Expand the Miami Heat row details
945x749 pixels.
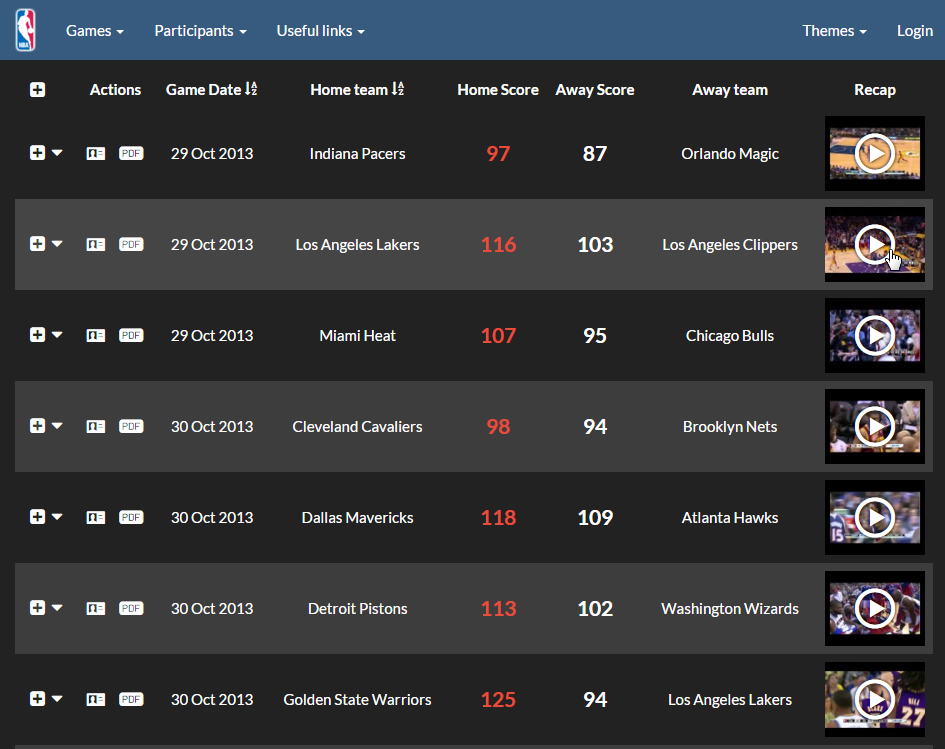click(x=38, y=336)
